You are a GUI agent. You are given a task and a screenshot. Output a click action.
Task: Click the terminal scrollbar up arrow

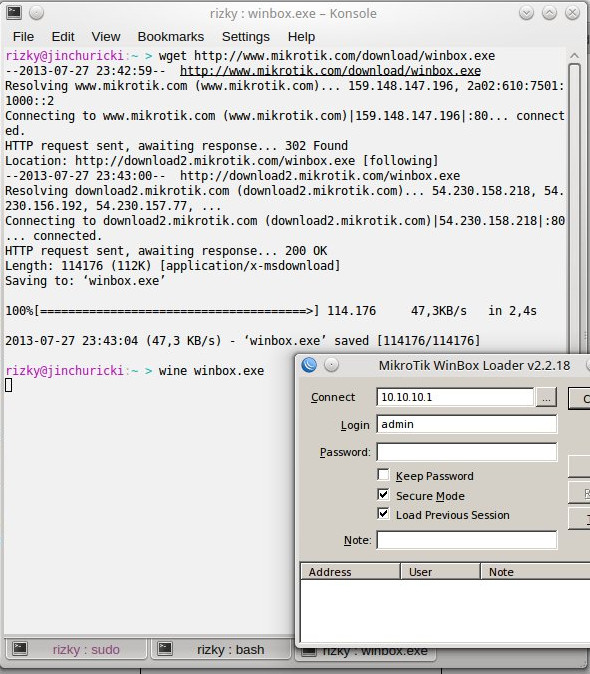574,55
